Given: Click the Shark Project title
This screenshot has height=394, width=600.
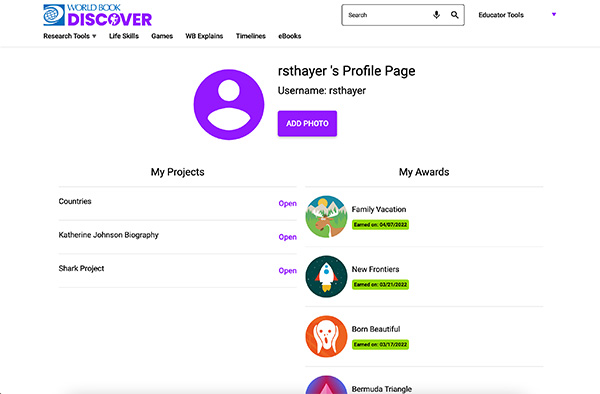Looking at the screenshot, I should coord(81,269).
